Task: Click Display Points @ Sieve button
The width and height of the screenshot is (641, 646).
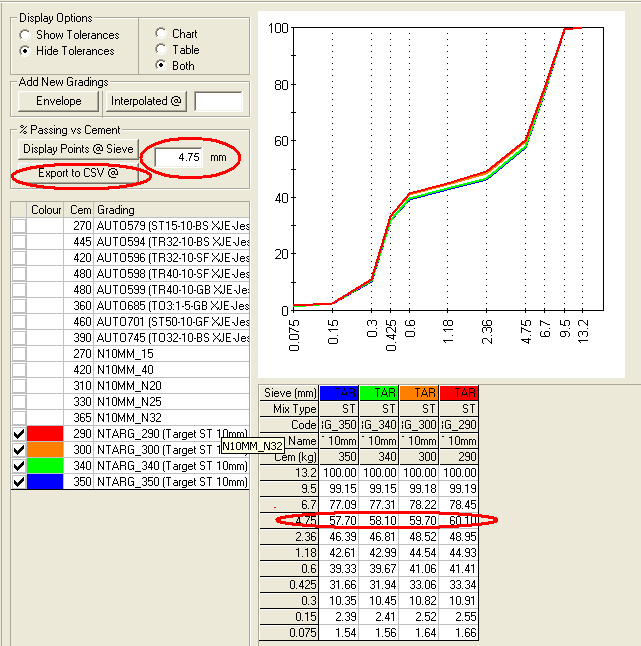Action: [77, 149]
